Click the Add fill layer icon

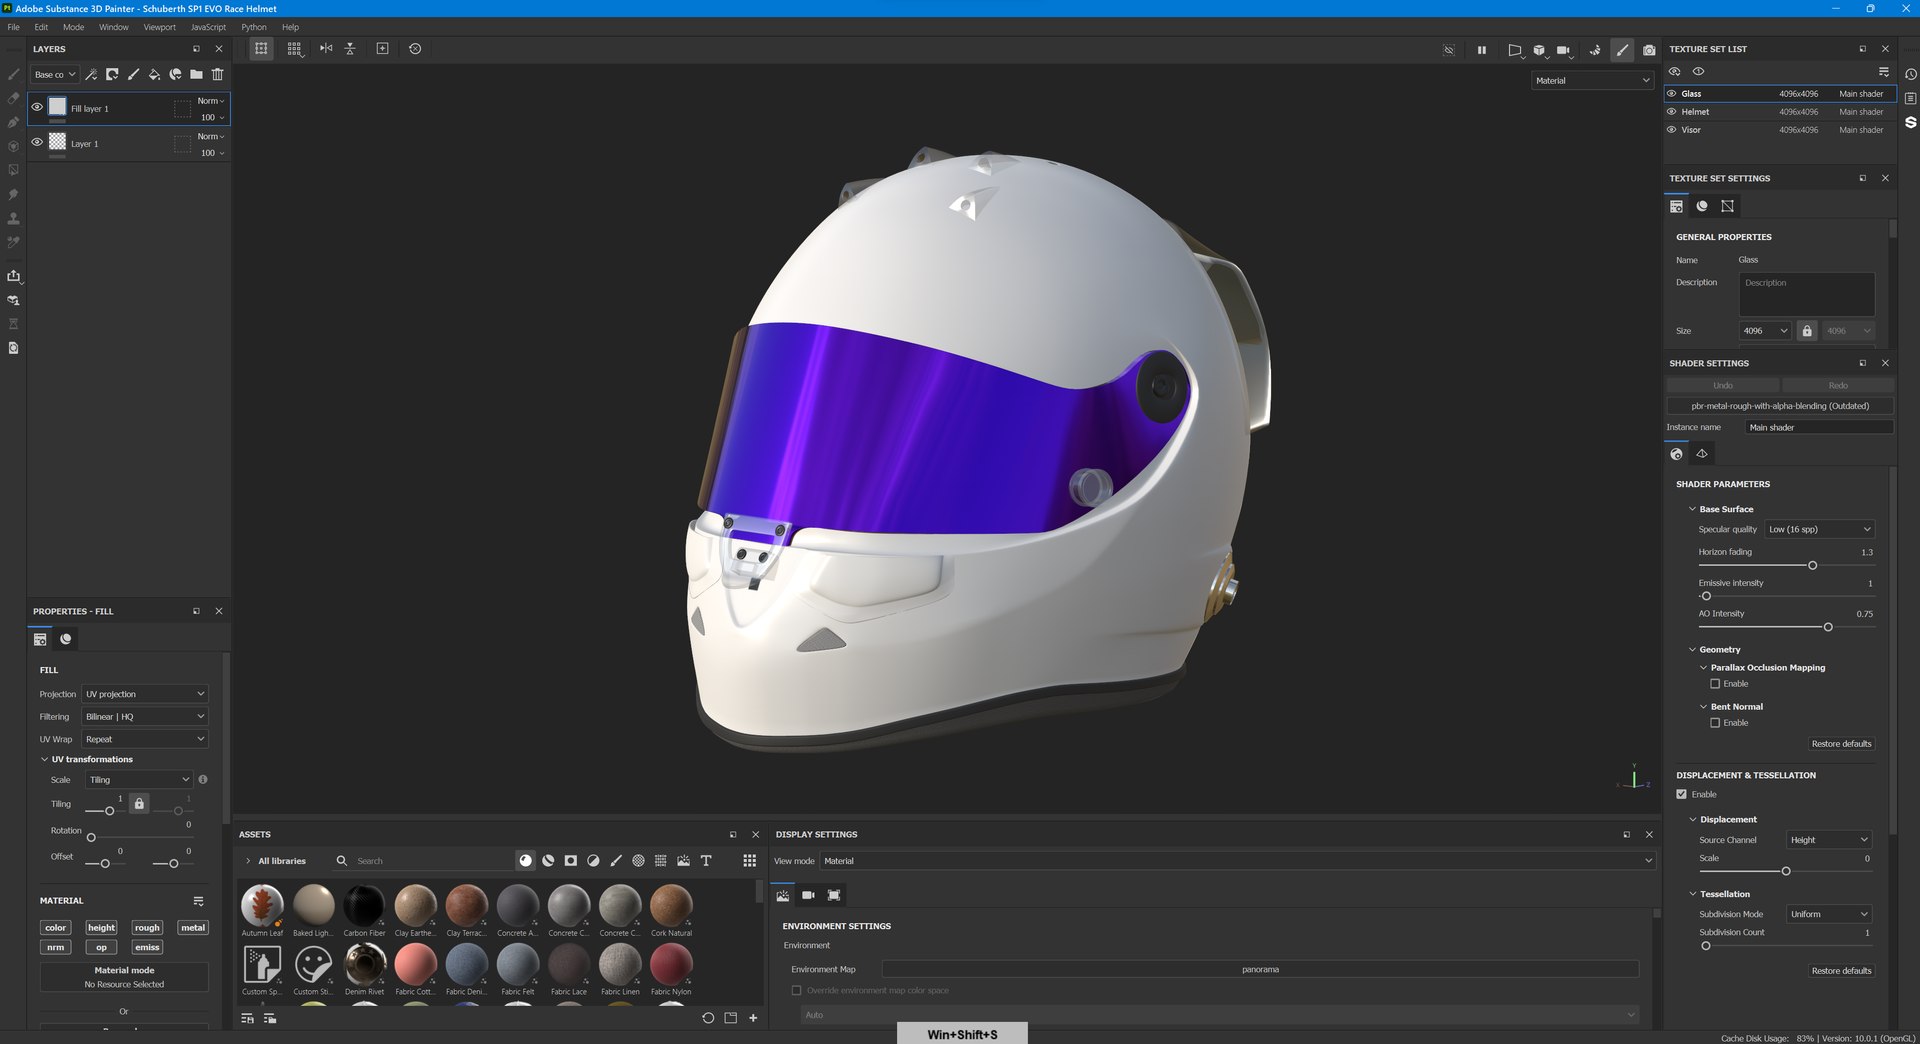pyautogui.click(x=154, y=74)
